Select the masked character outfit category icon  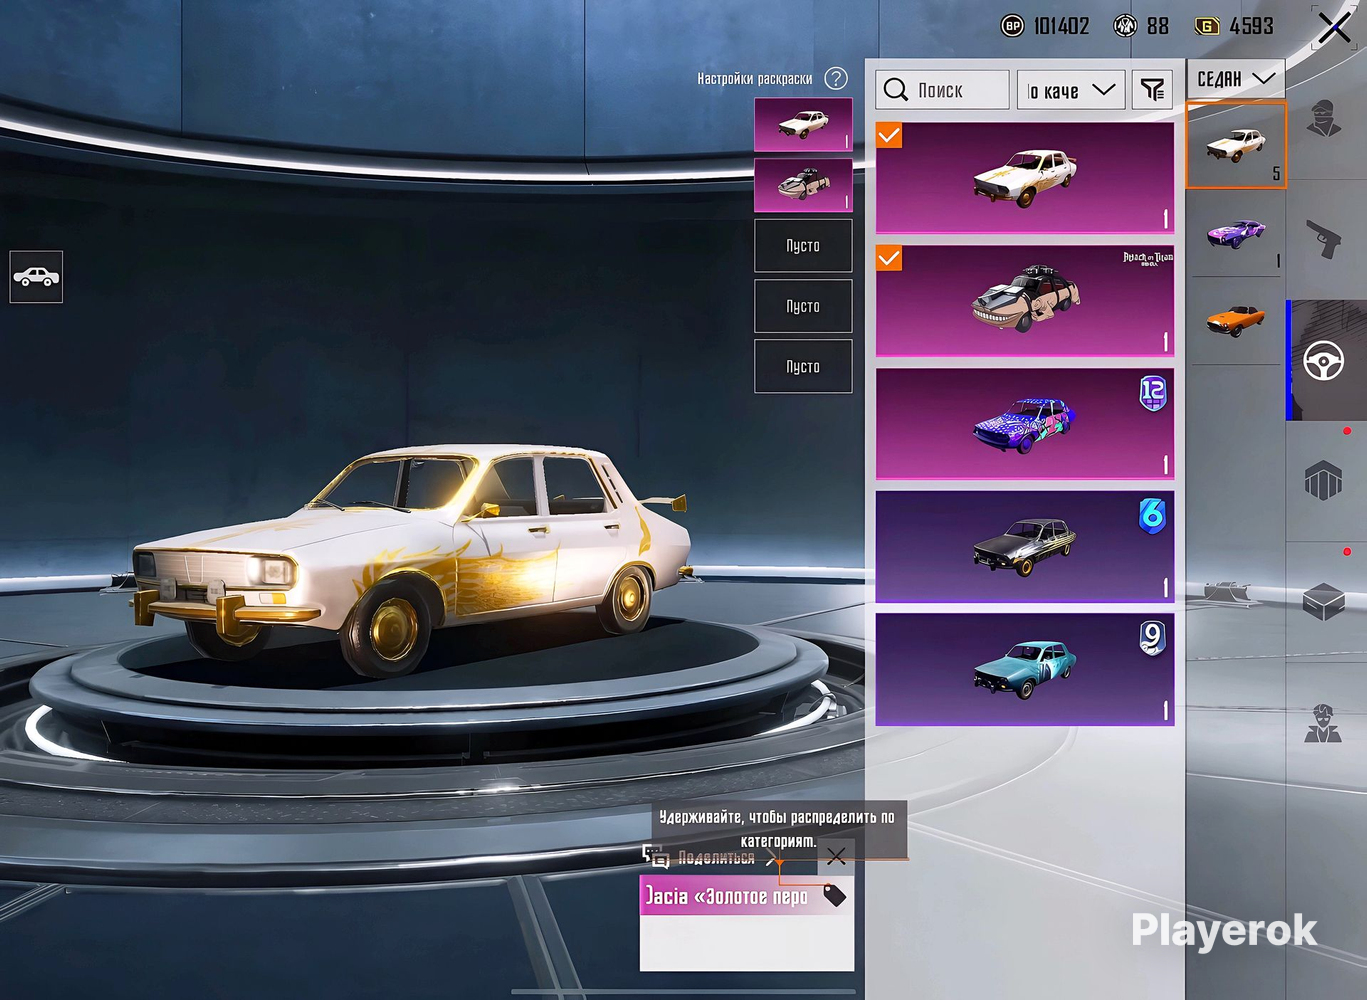point(1324,120)
